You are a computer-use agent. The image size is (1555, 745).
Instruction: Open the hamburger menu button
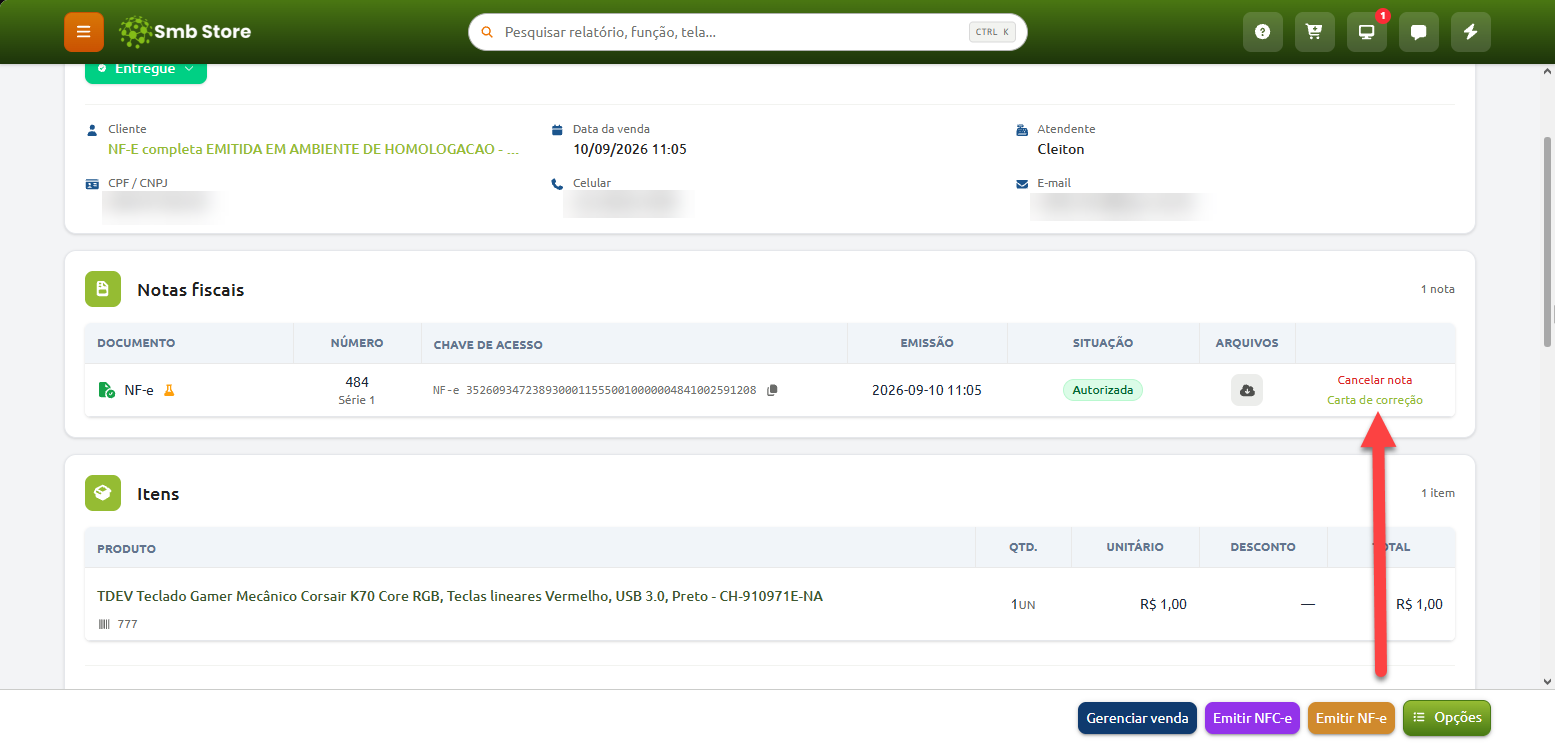coord(83,32)
